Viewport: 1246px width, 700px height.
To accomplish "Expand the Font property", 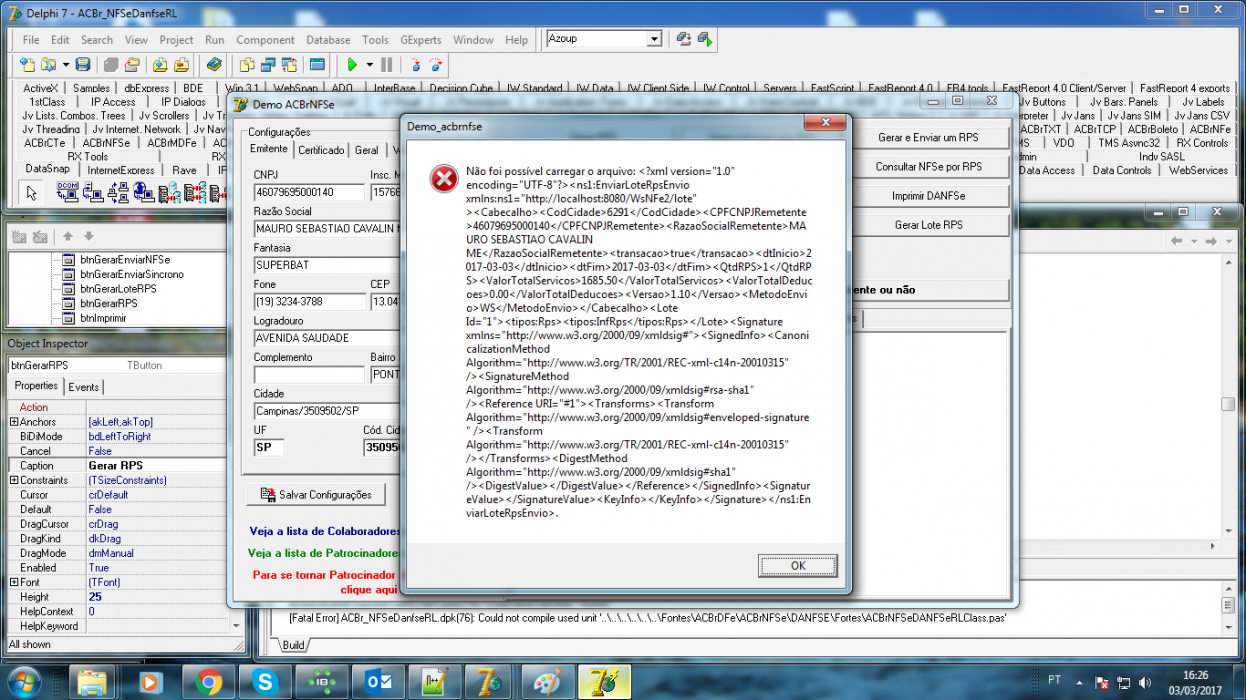I will pos(13,582).
